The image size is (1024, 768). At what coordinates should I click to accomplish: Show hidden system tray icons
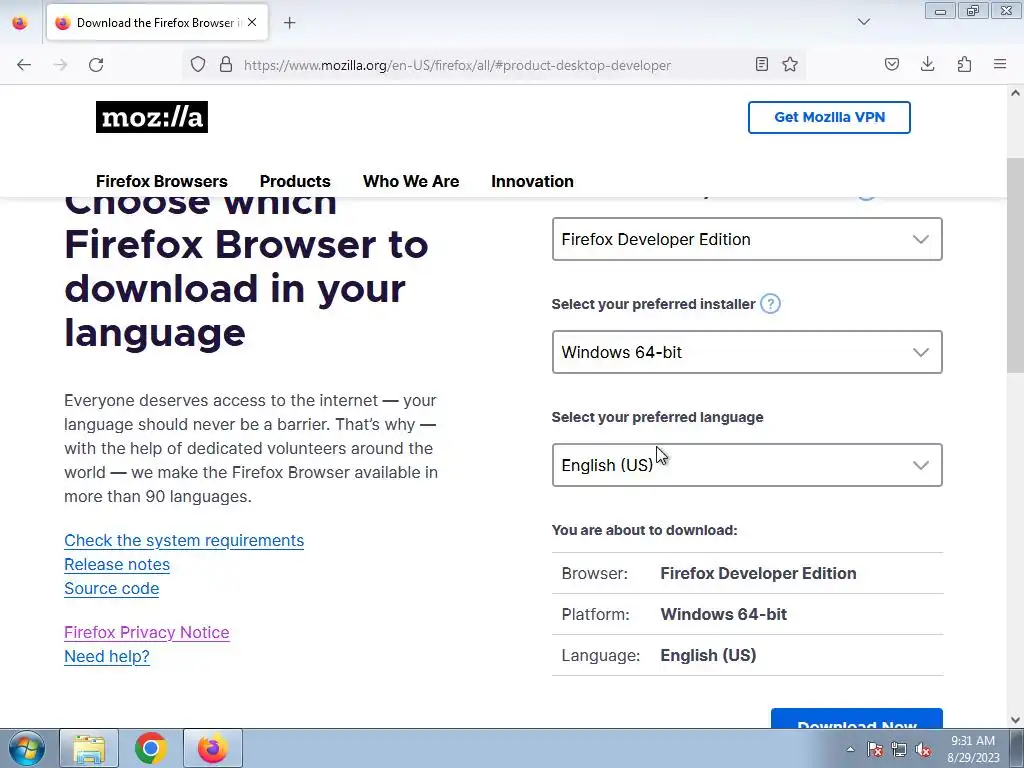coord(850,749)
